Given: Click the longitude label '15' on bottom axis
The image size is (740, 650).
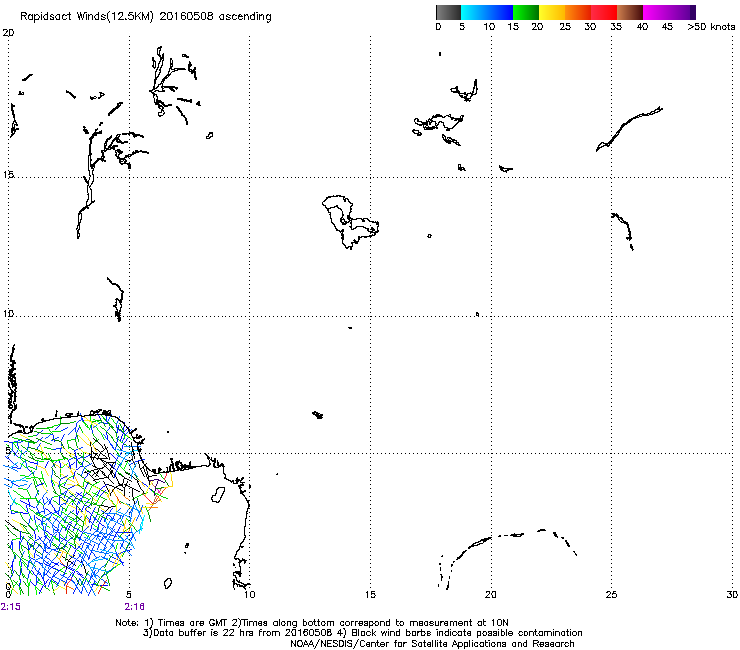Looking at the screenshot, I should coord(370,595).
